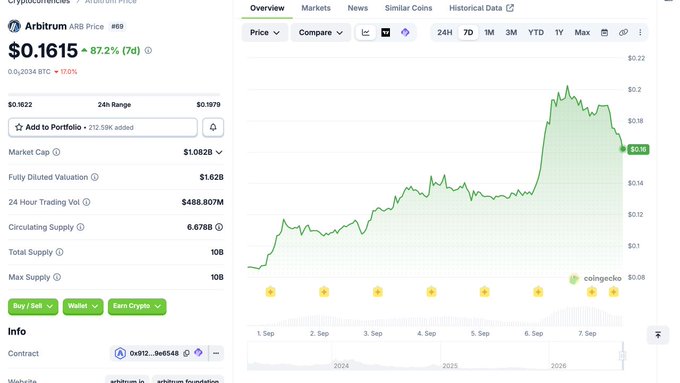Copy the contract address icon
Screen dimensions: 680x383
(x=186, y=354)
